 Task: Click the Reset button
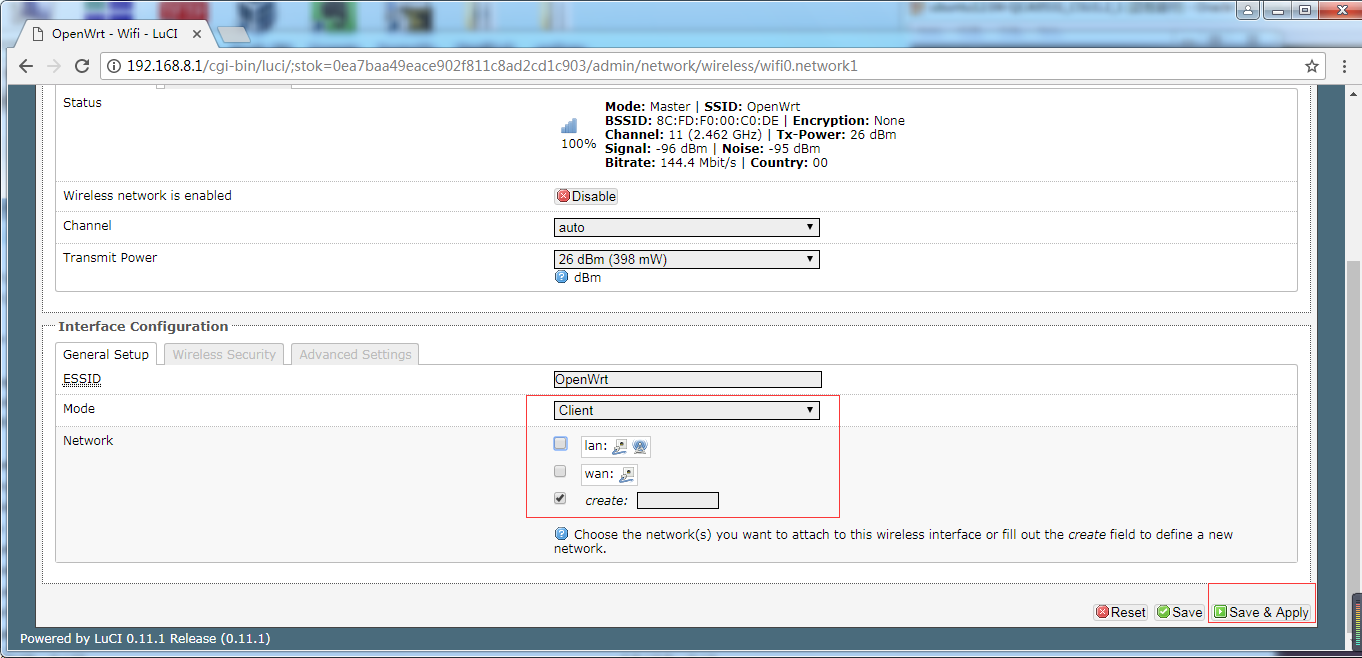(x=1120, y=612)
